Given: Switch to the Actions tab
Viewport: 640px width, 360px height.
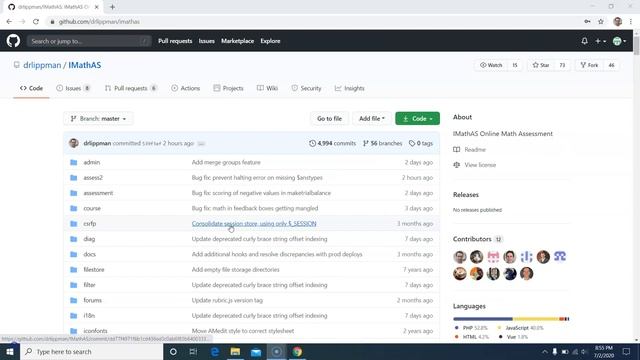Looking at the screenshot, I should (186, 88).
